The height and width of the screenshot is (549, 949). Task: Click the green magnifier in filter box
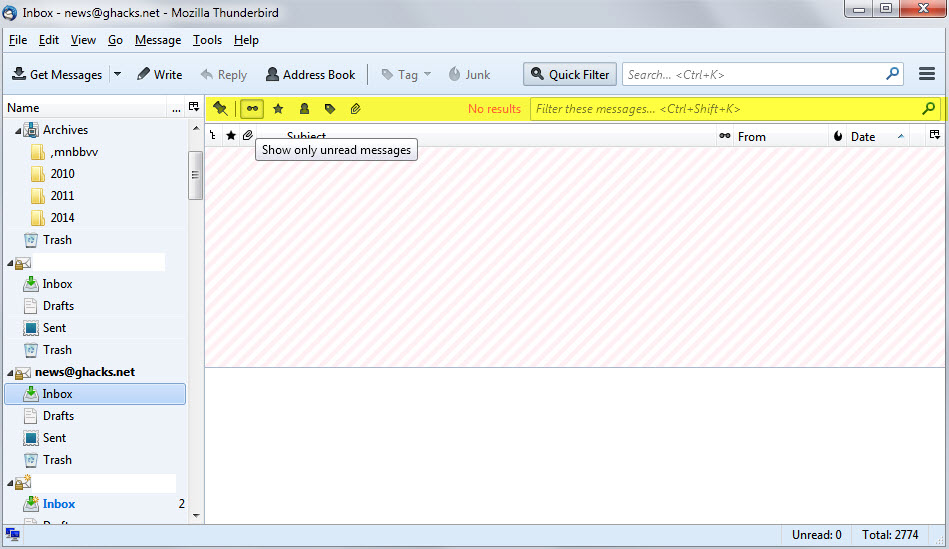[928, 109]
